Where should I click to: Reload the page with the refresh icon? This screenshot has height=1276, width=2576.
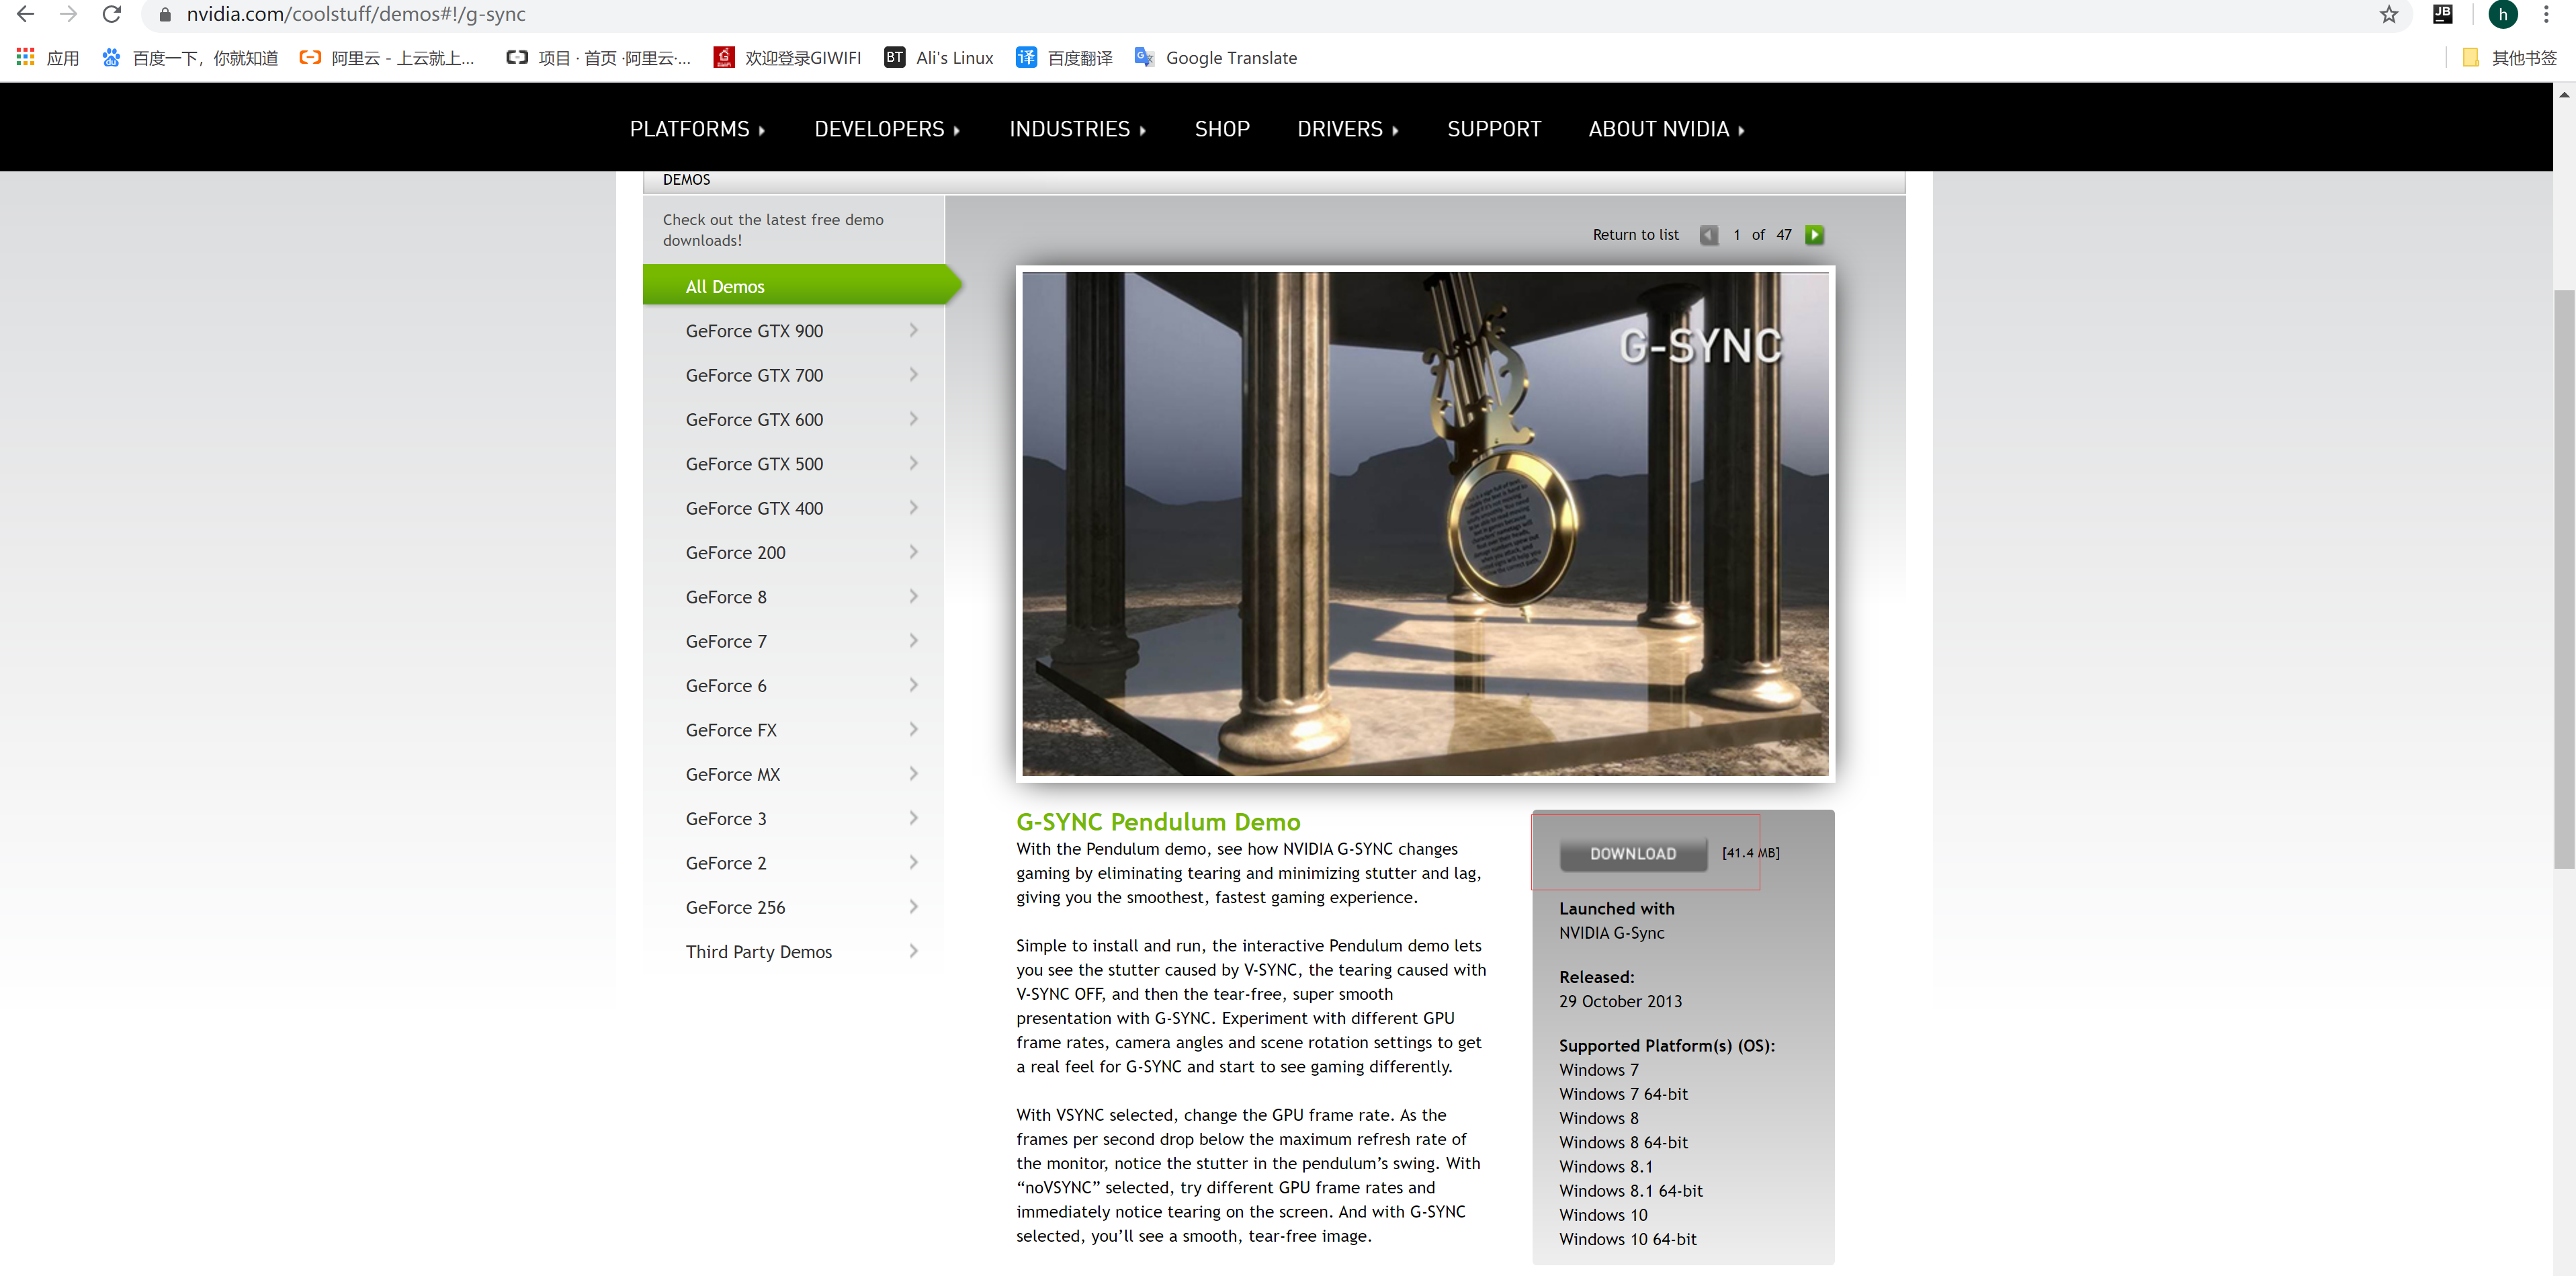[112, 14]
